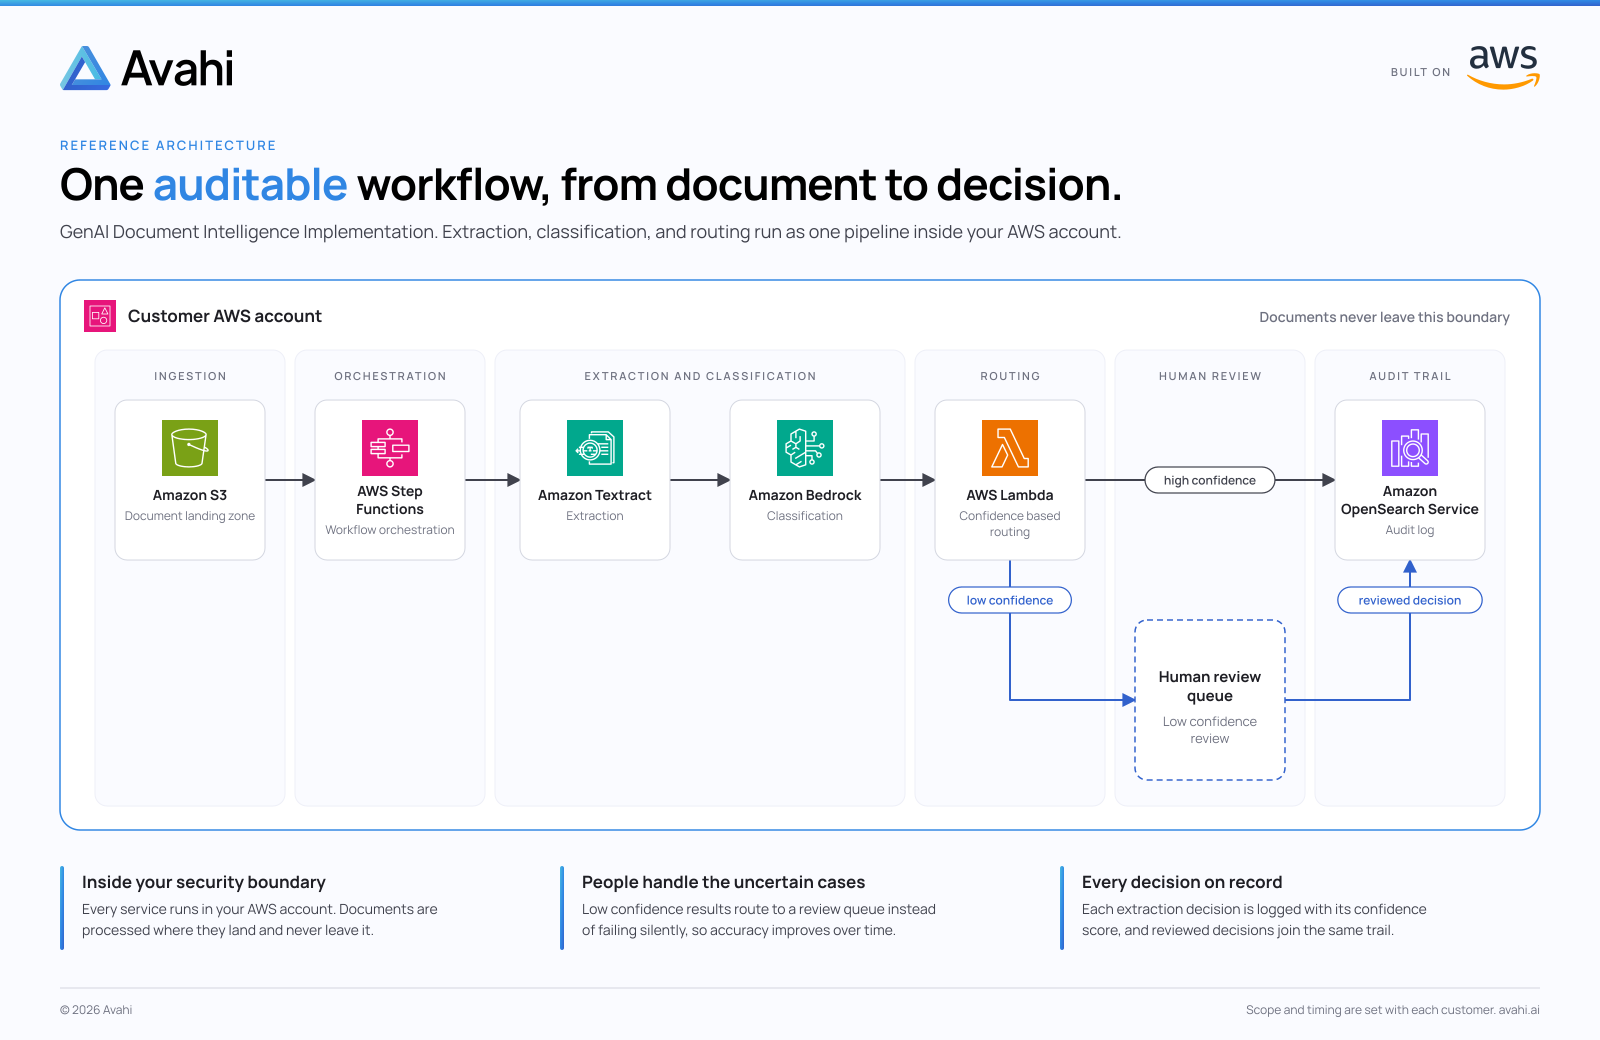Click the Amazon S3 label
1600x1040 pixels.
pos(190,495)
